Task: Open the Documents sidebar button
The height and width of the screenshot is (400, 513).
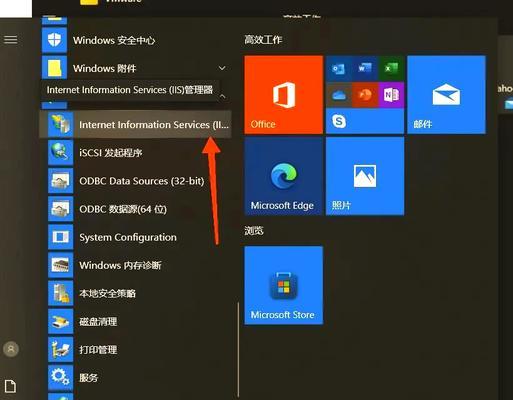Action: point(10,386)
